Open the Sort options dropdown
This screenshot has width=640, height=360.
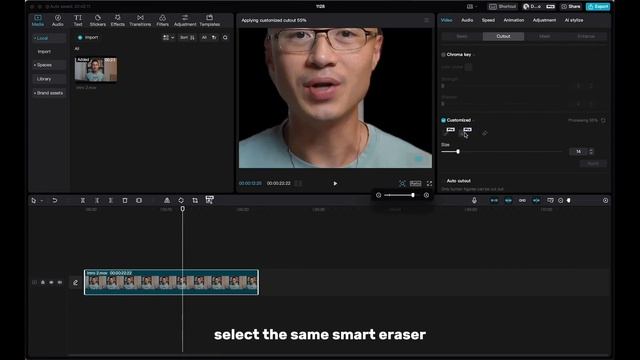pyautogui.click(x=187, y=38)
